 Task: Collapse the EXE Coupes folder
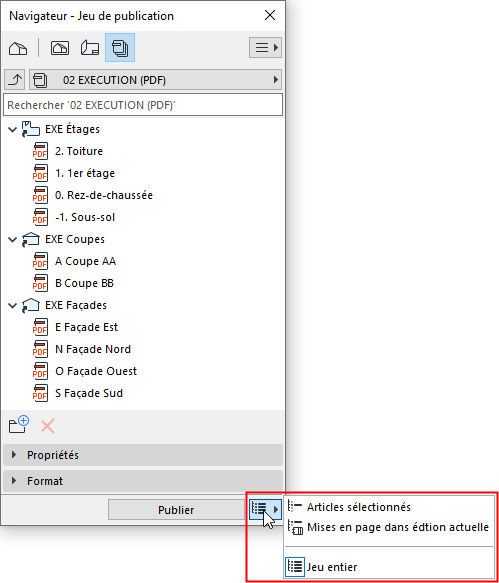(x=13, y=239)
